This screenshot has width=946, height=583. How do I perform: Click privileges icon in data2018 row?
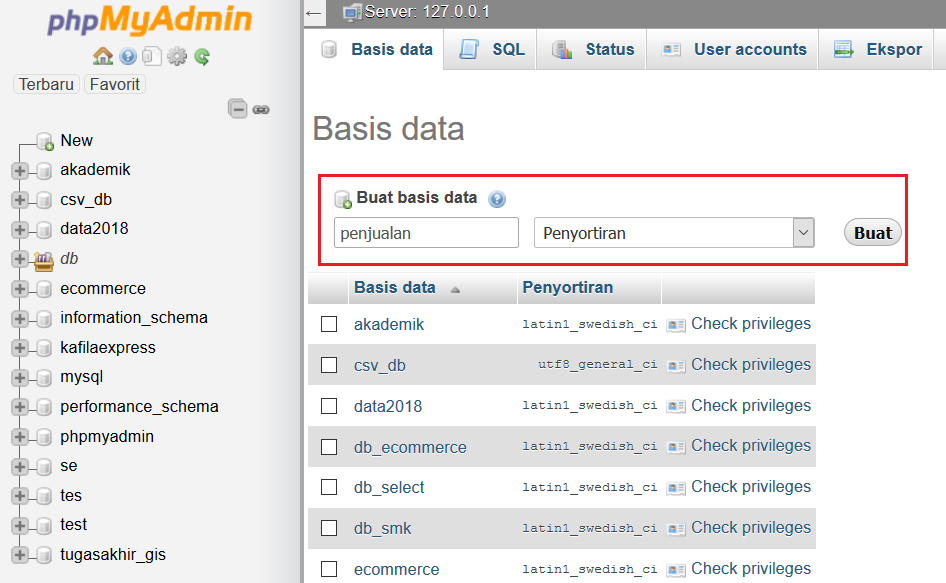coord(676,407)
